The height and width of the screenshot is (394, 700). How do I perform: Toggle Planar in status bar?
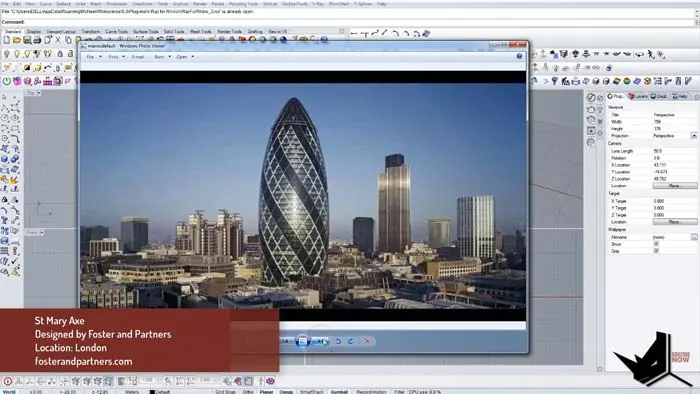pos(267,392)
